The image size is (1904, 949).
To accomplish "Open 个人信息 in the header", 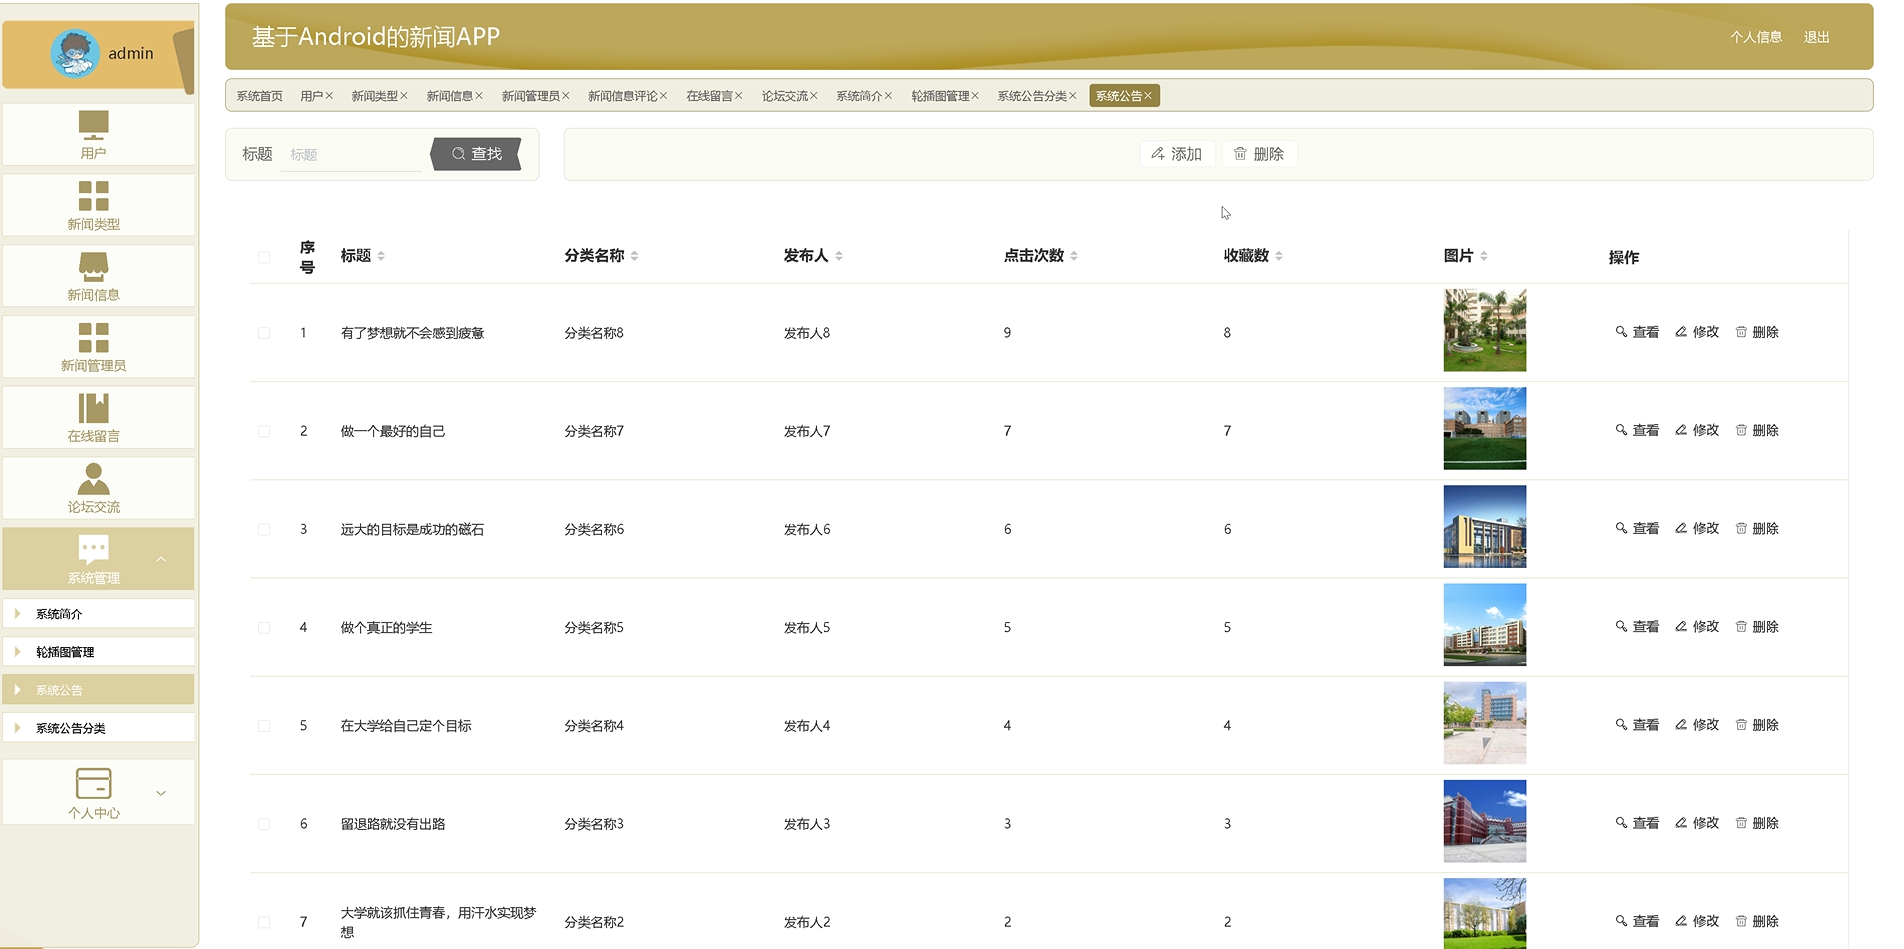I will 1756,37.
